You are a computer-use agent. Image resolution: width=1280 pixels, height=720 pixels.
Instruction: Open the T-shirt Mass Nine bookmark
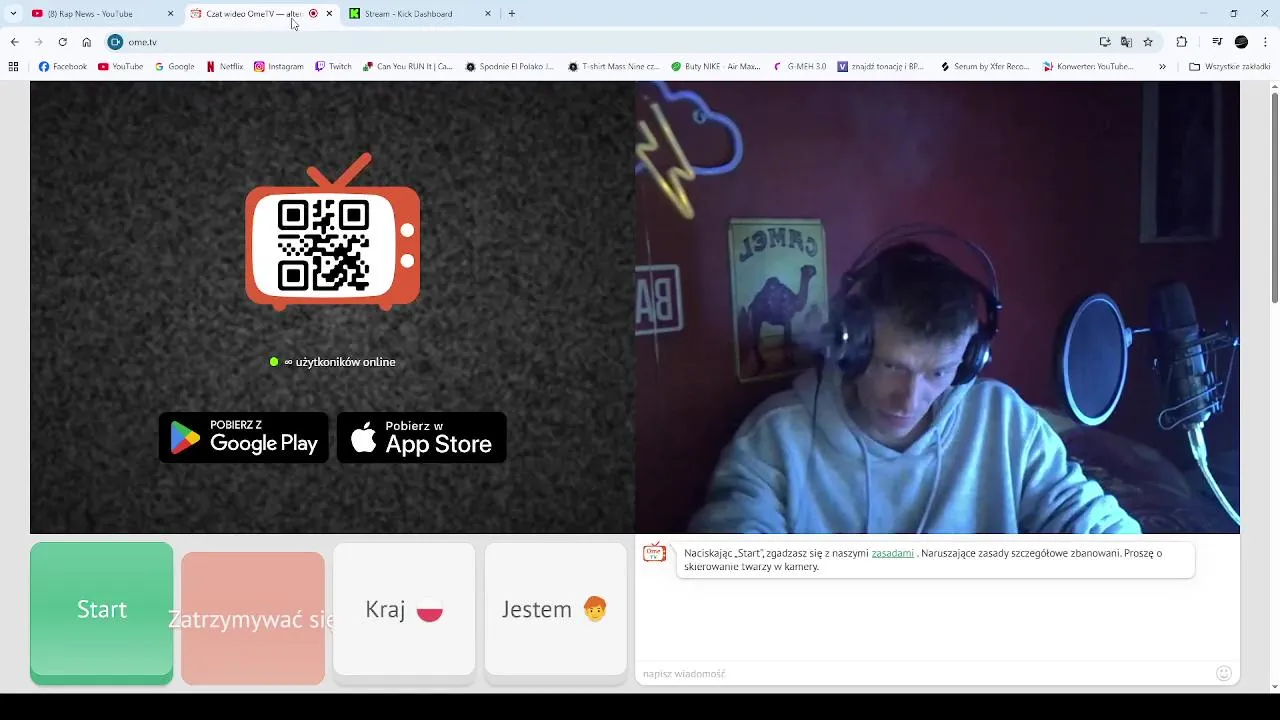tap(615, 67)
